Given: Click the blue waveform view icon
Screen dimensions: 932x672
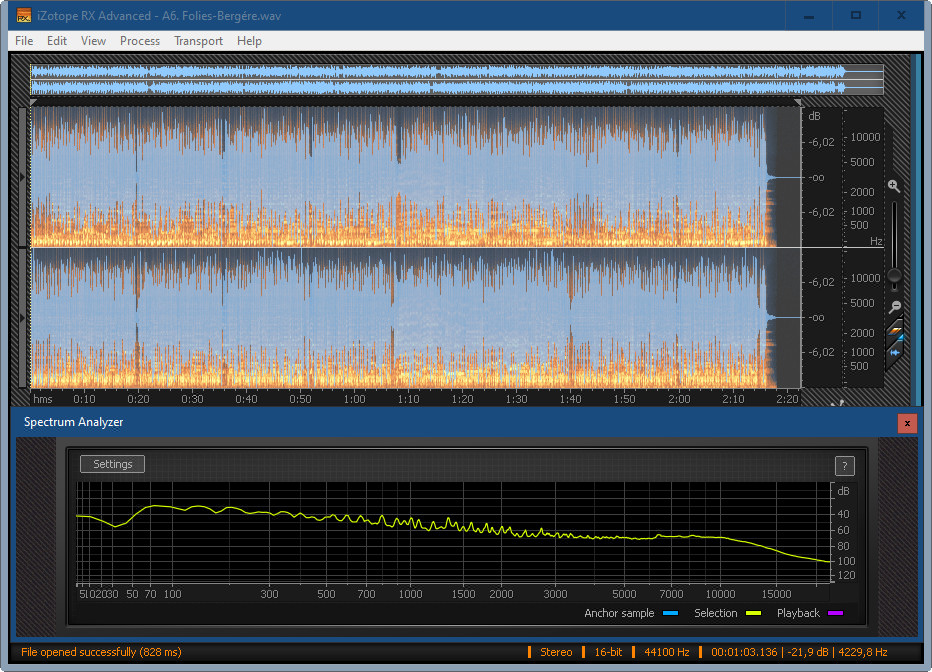Looking at the screenshot, I should 895,351.
